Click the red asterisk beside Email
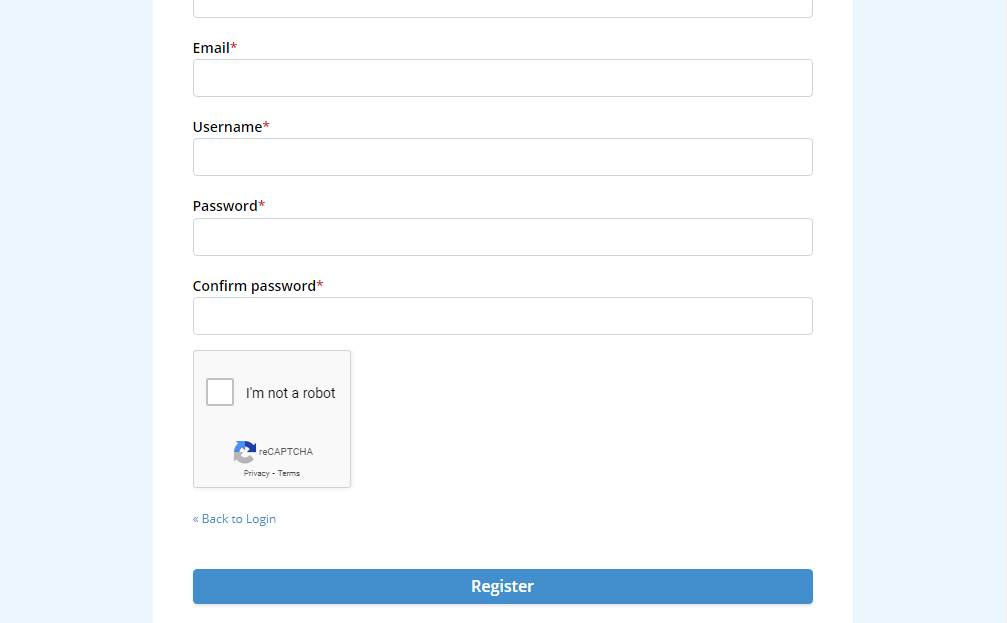1007x623 pixels. (x=234, y=47)
